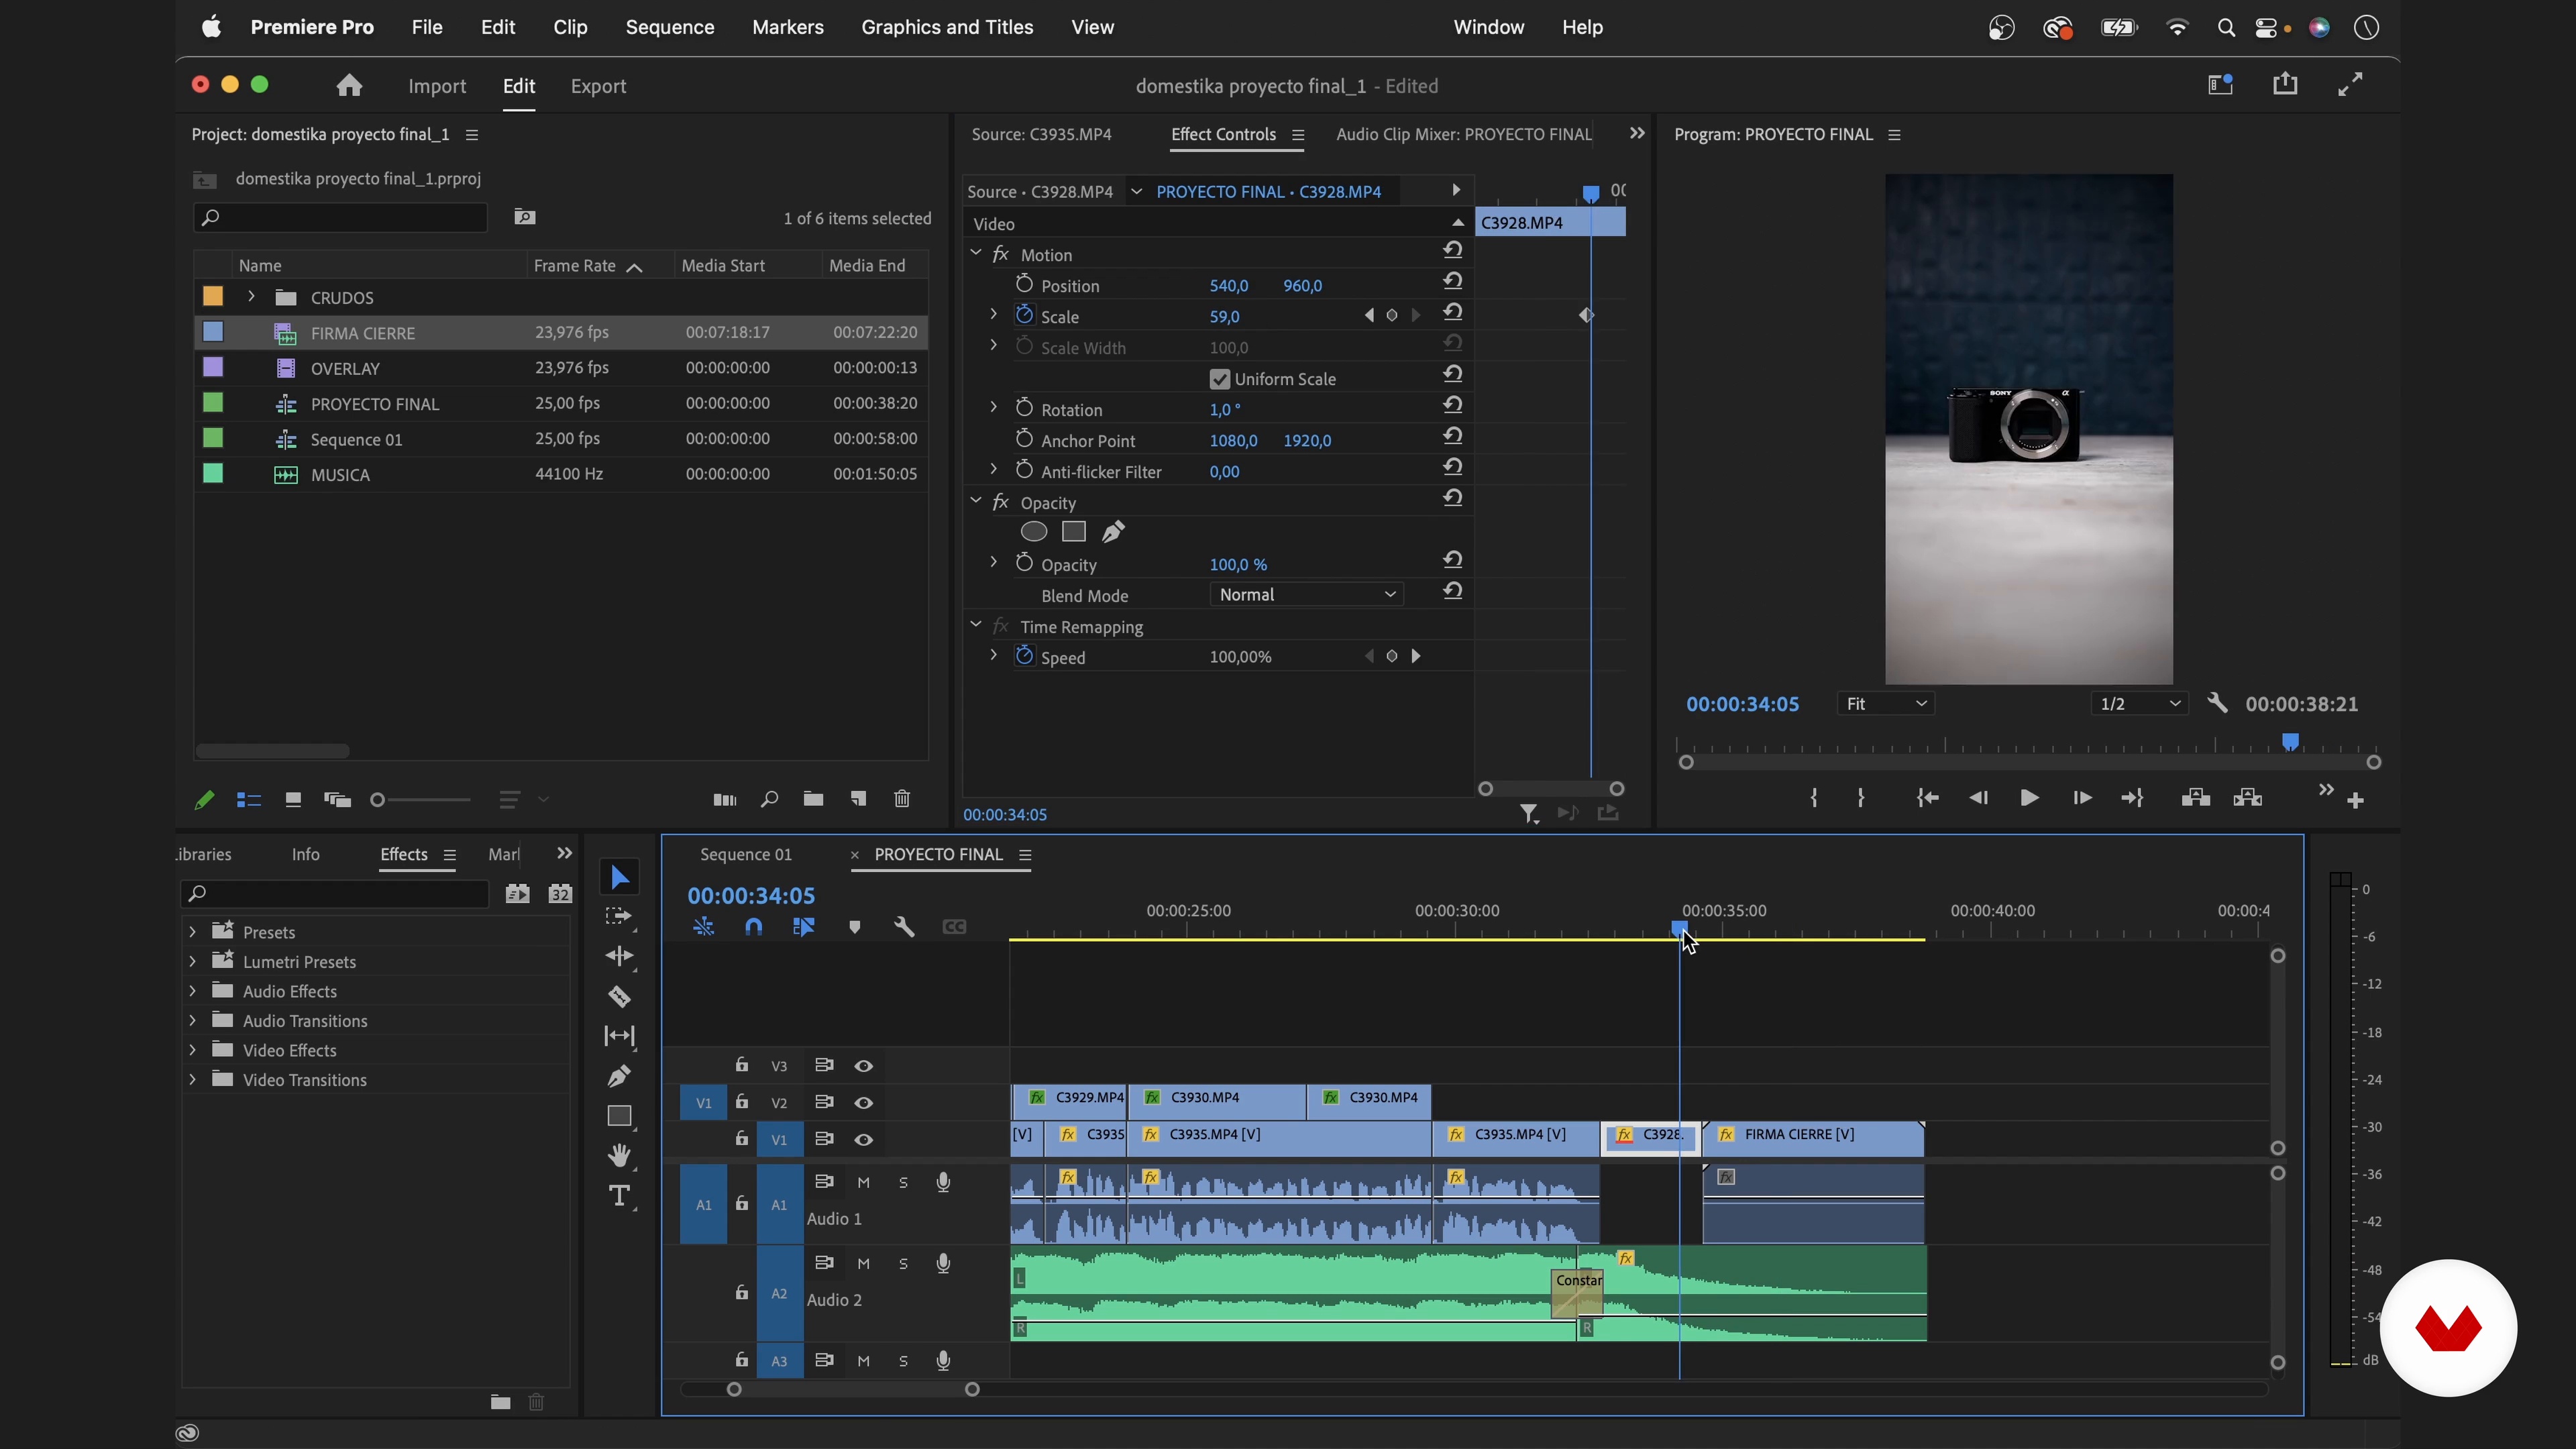2576x1449 pixels.
Task: Expand the Rotation parameter
Action: 993,408
